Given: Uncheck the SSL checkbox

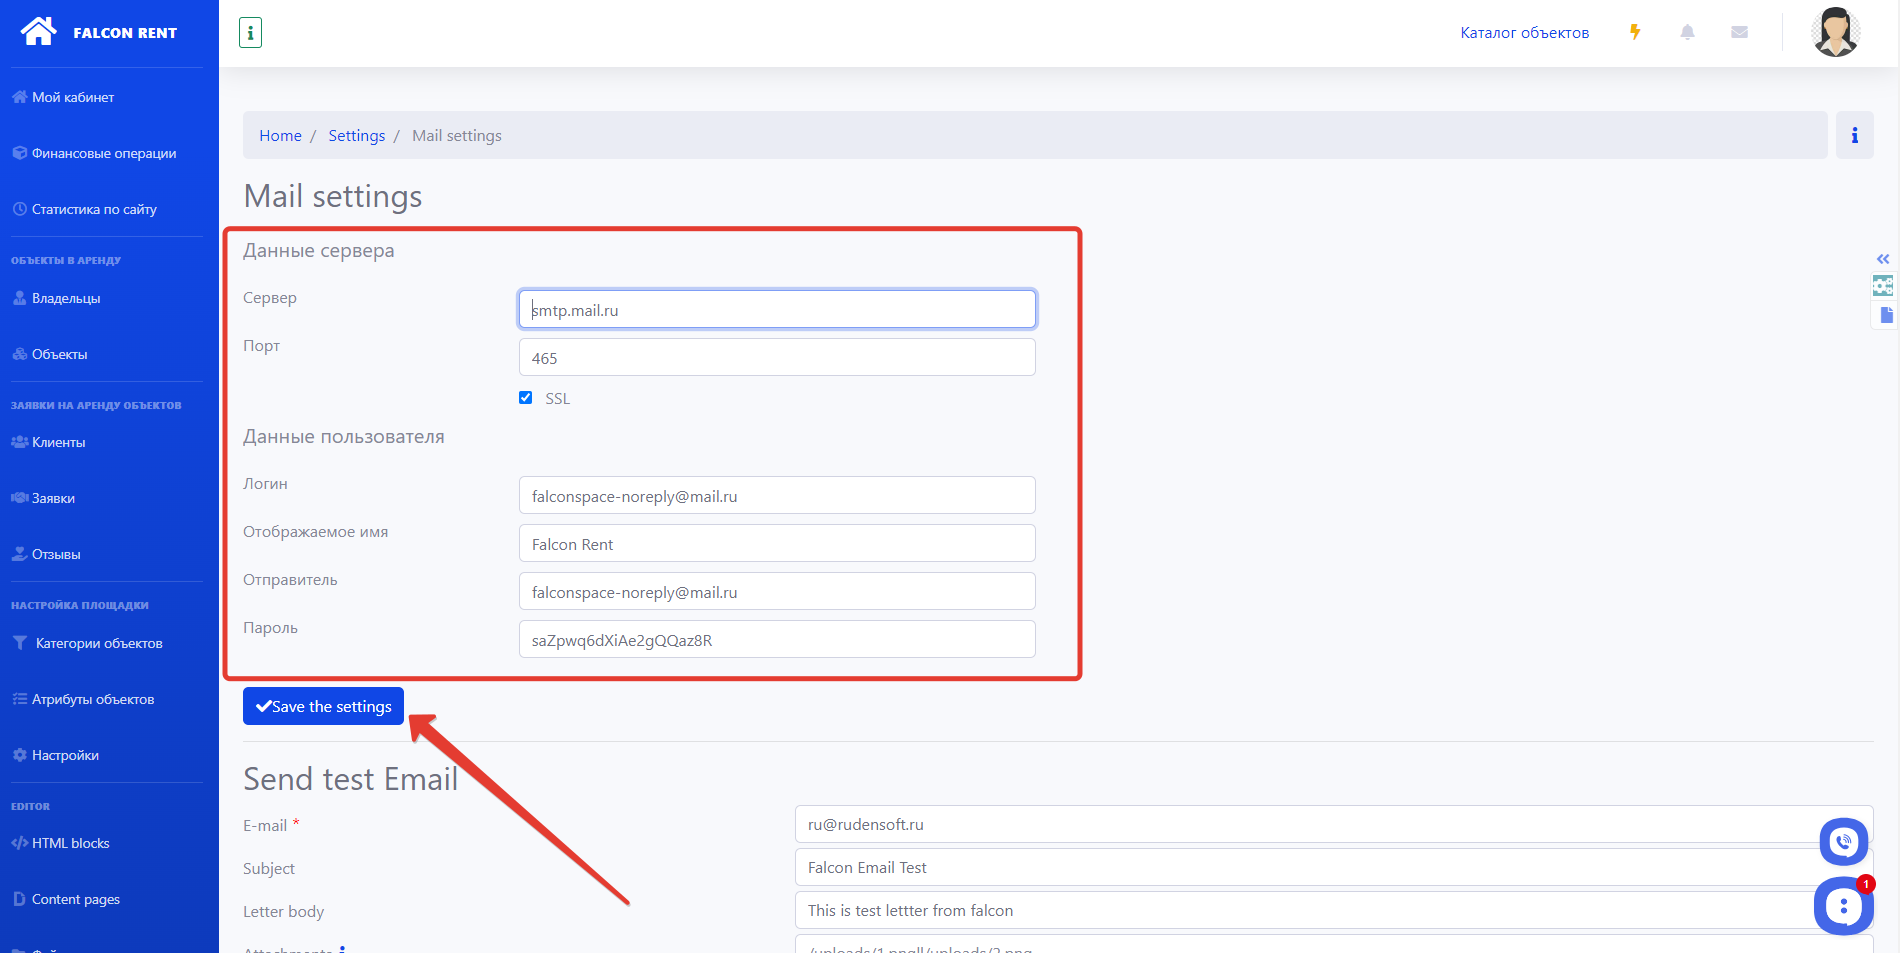Looking at the screenshot, I should tap(526, 398).
